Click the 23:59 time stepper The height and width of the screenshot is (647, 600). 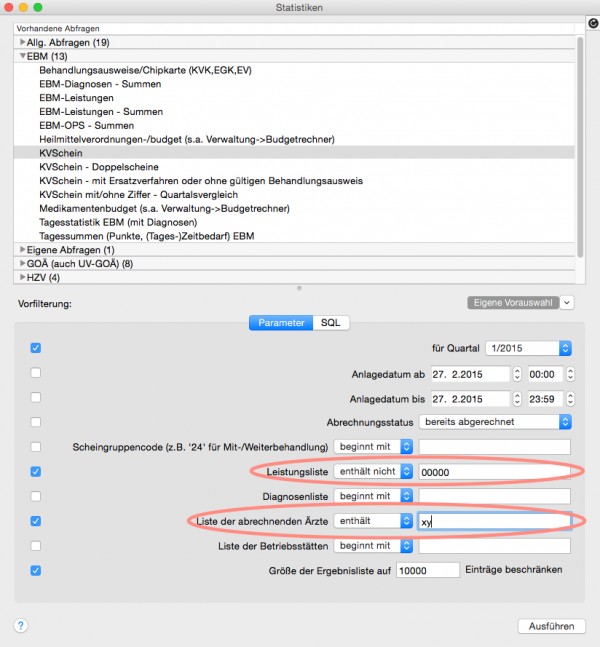[570, 399]
